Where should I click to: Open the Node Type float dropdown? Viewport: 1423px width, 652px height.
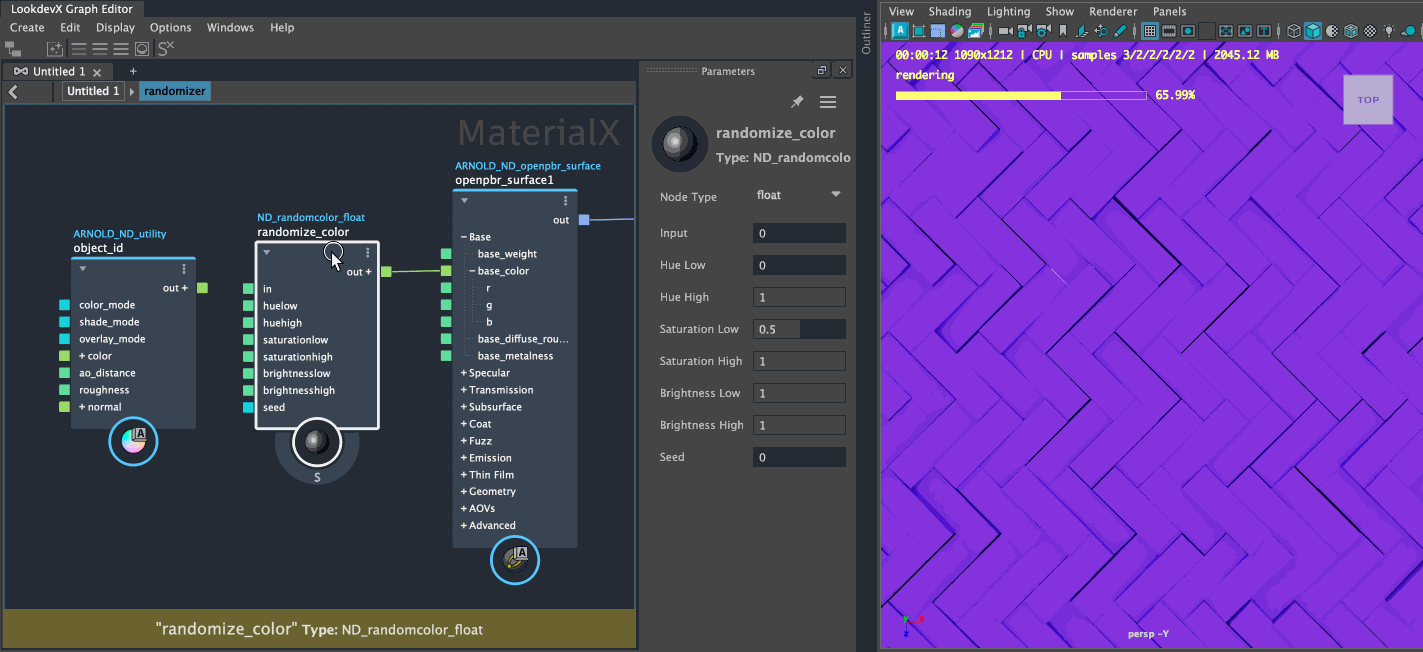[x=798, y=195]
